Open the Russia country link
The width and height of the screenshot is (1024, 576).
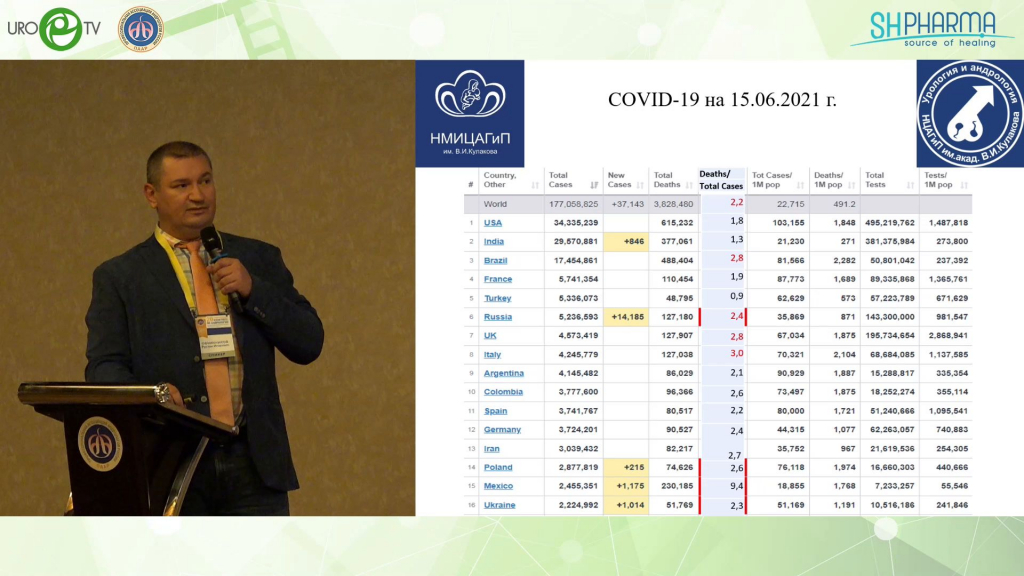point(497,317)
